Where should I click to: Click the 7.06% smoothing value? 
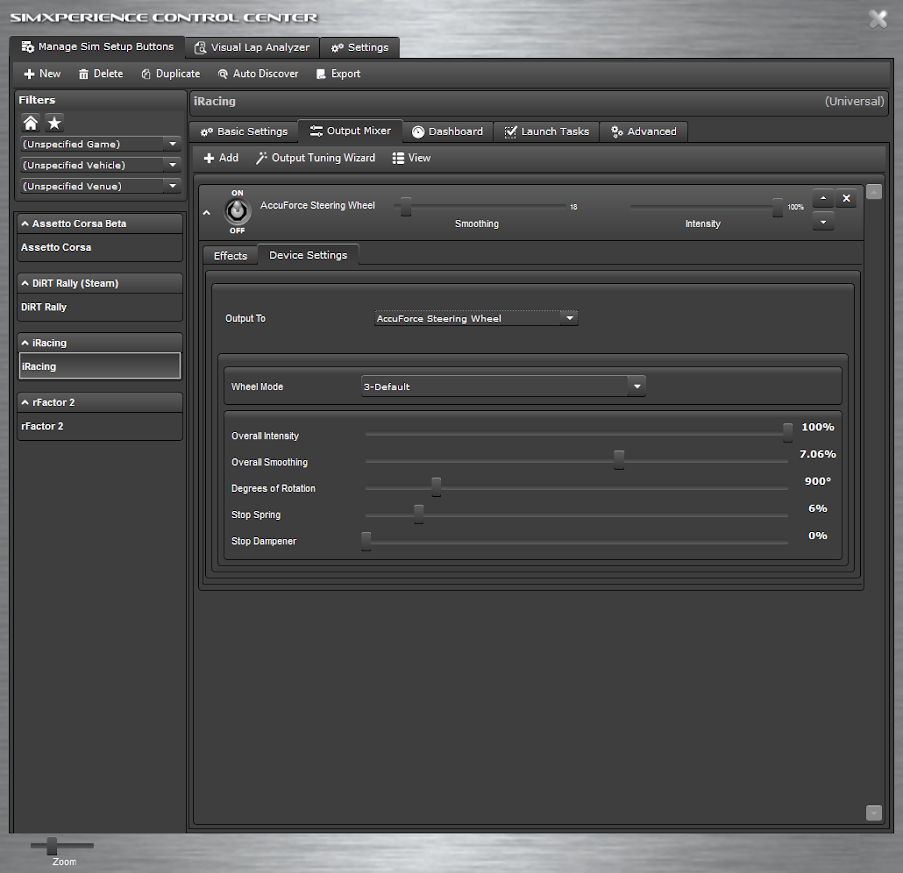point(818,454)
